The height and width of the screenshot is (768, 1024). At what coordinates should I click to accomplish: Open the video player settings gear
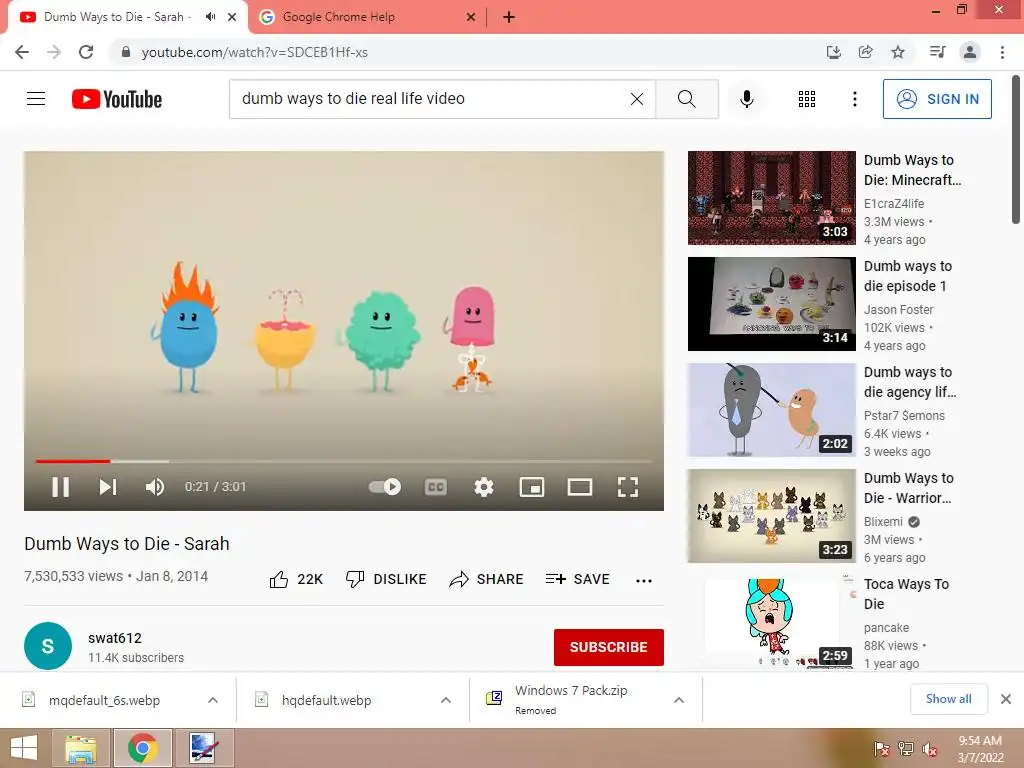(483, 487)
